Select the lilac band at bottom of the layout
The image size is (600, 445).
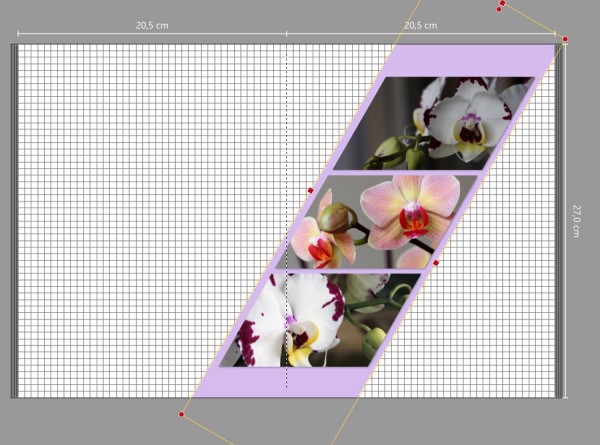coord(284,382)
